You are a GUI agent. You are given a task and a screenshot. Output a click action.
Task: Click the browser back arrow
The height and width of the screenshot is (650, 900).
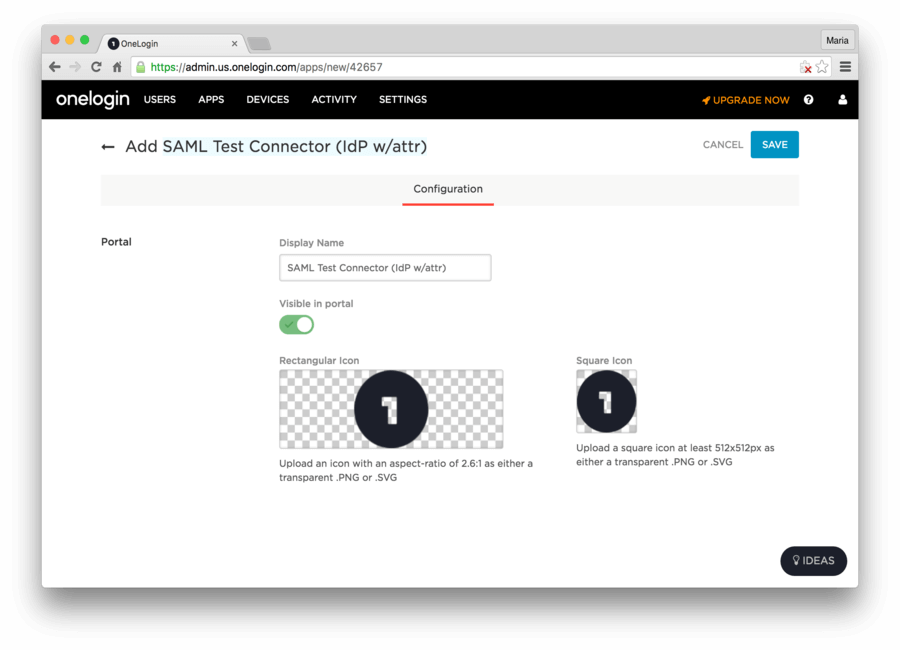(55, 67)
